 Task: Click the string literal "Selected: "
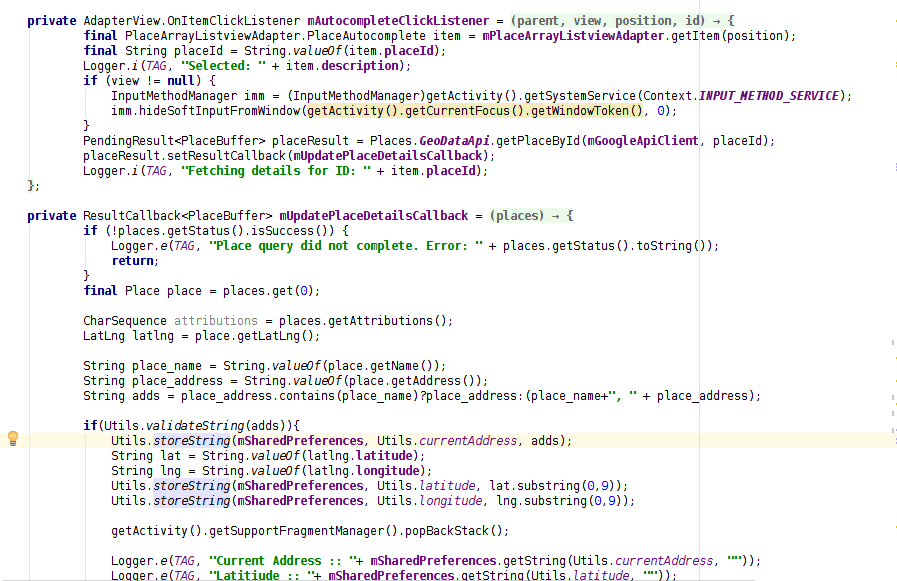click(x=223, y=66)
